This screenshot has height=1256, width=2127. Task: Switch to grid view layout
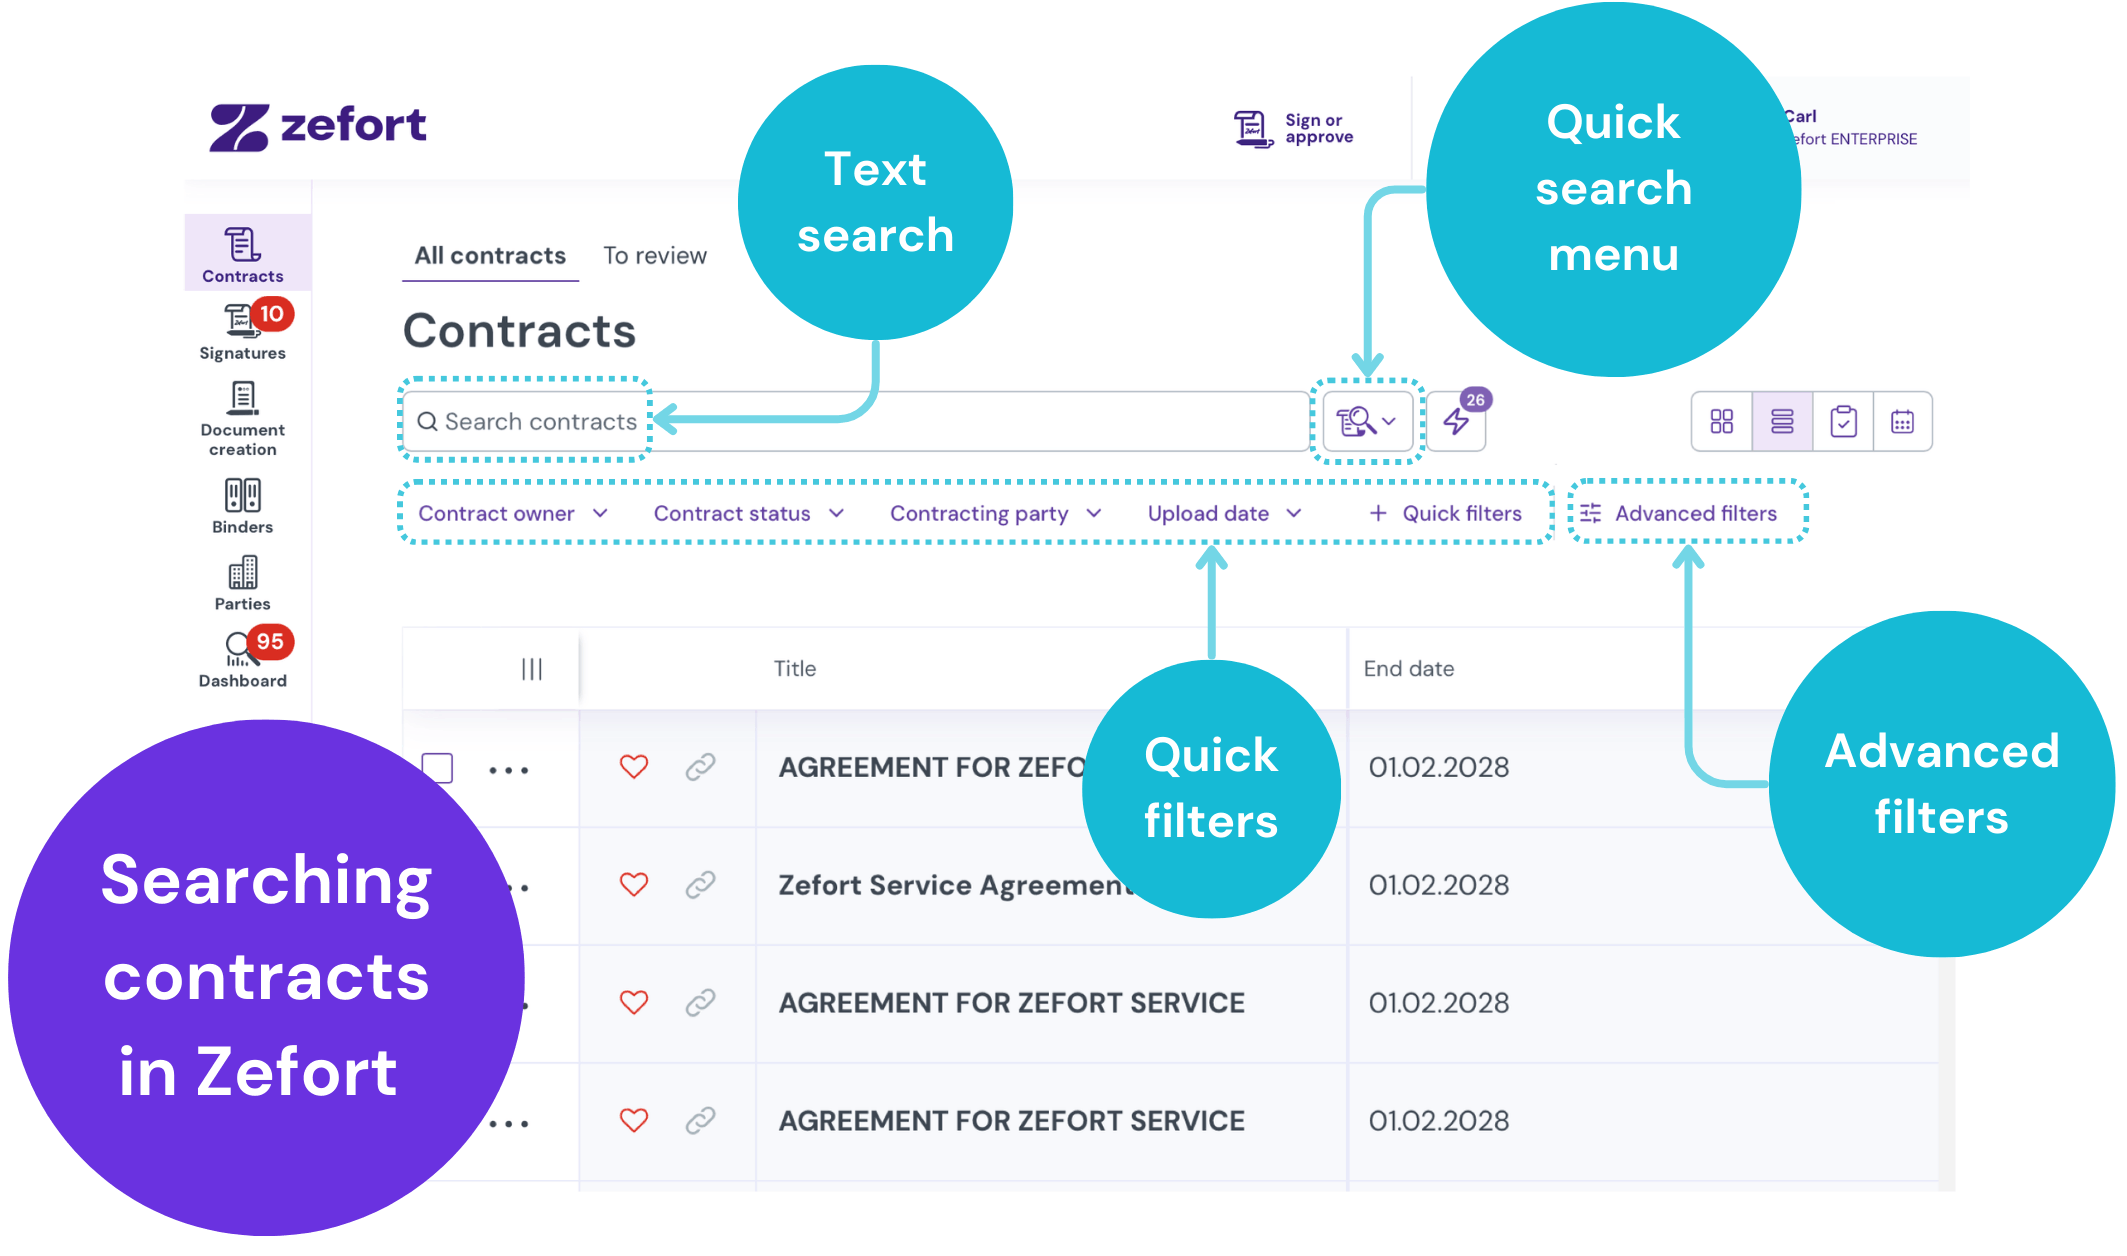(x=1721, y=421)
